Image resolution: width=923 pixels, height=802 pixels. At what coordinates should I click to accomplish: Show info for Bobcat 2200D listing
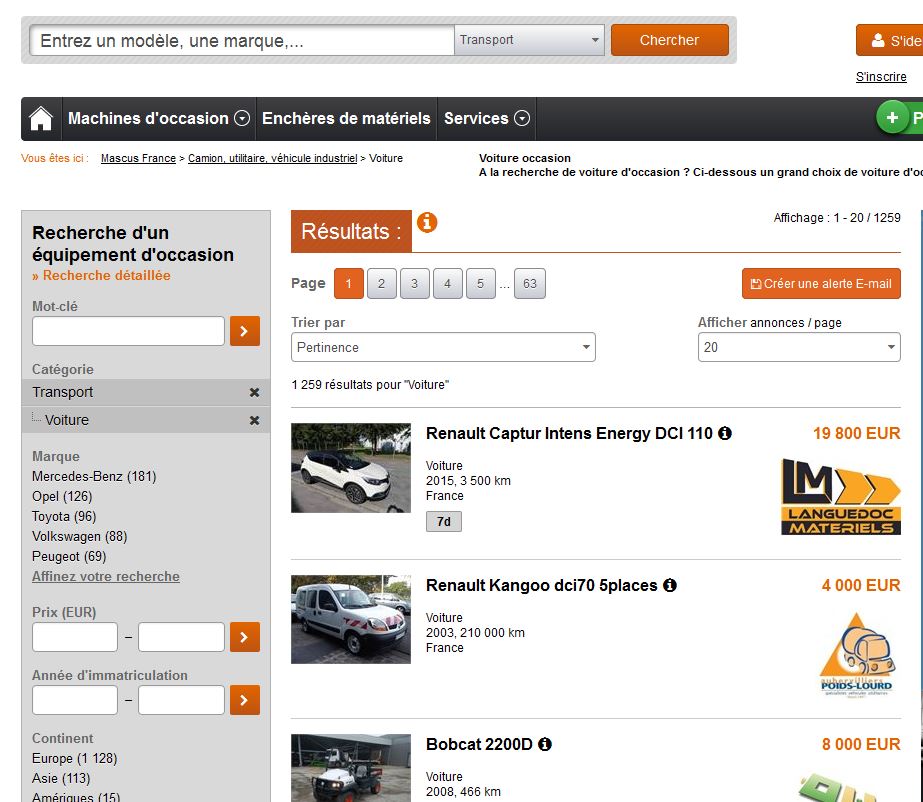pyautogui.click(x=545, y=744)
